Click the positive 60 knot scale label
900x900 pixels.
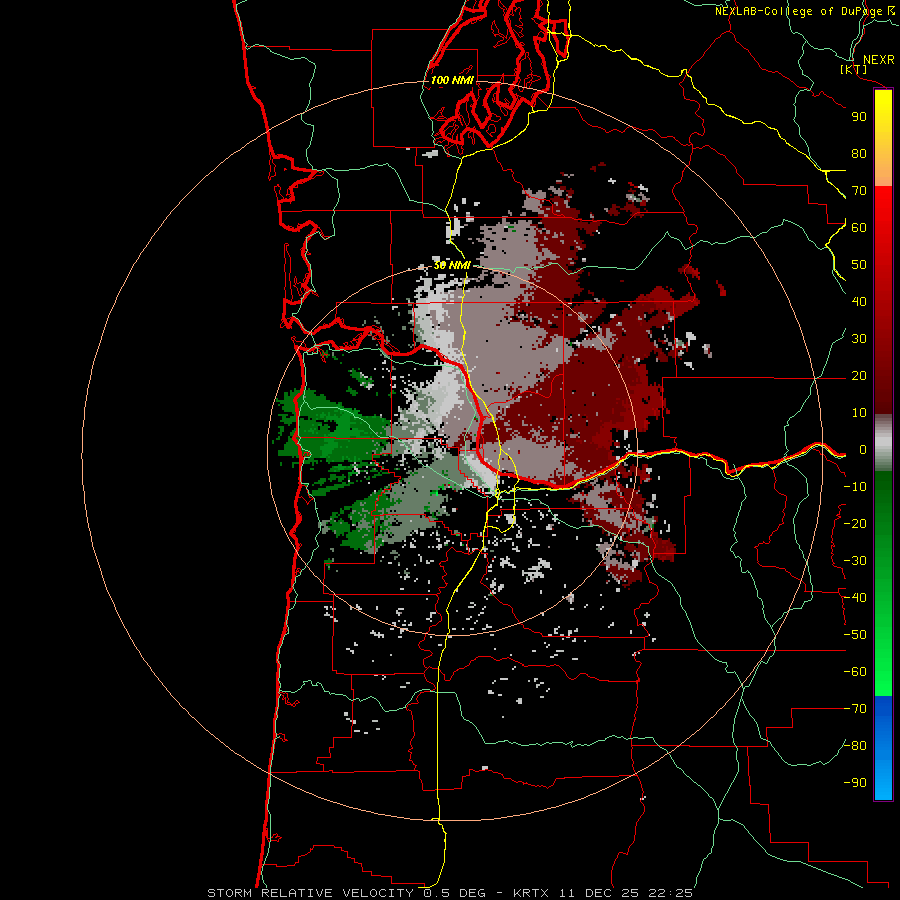pos(859,227)
